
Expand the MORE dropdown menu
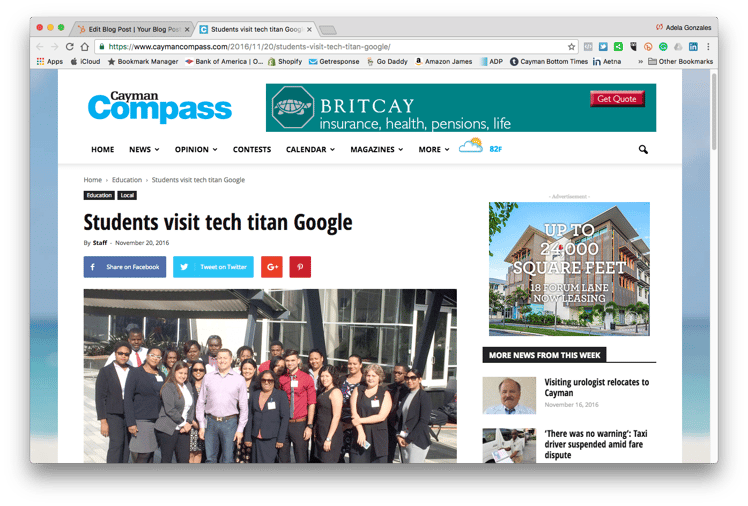[x=434, y=150]
